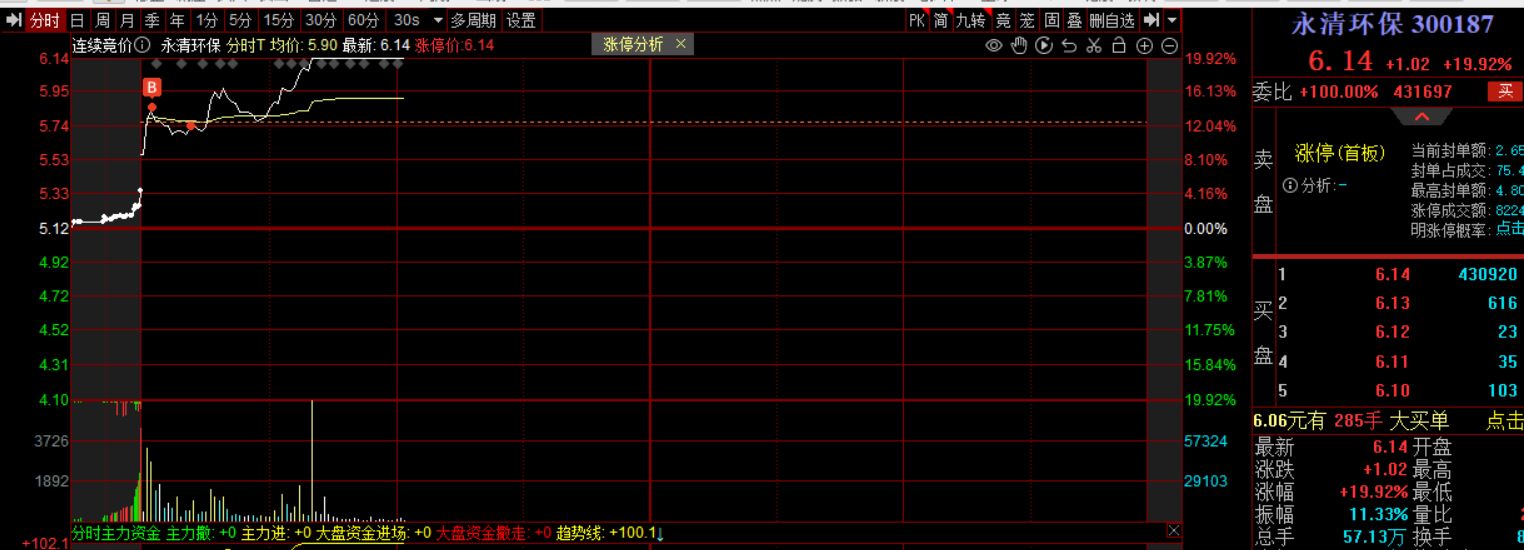The image size is (1524, 550).
Task: Click the 点击 link after 明涨停概率
Action: pos(1510,229)
